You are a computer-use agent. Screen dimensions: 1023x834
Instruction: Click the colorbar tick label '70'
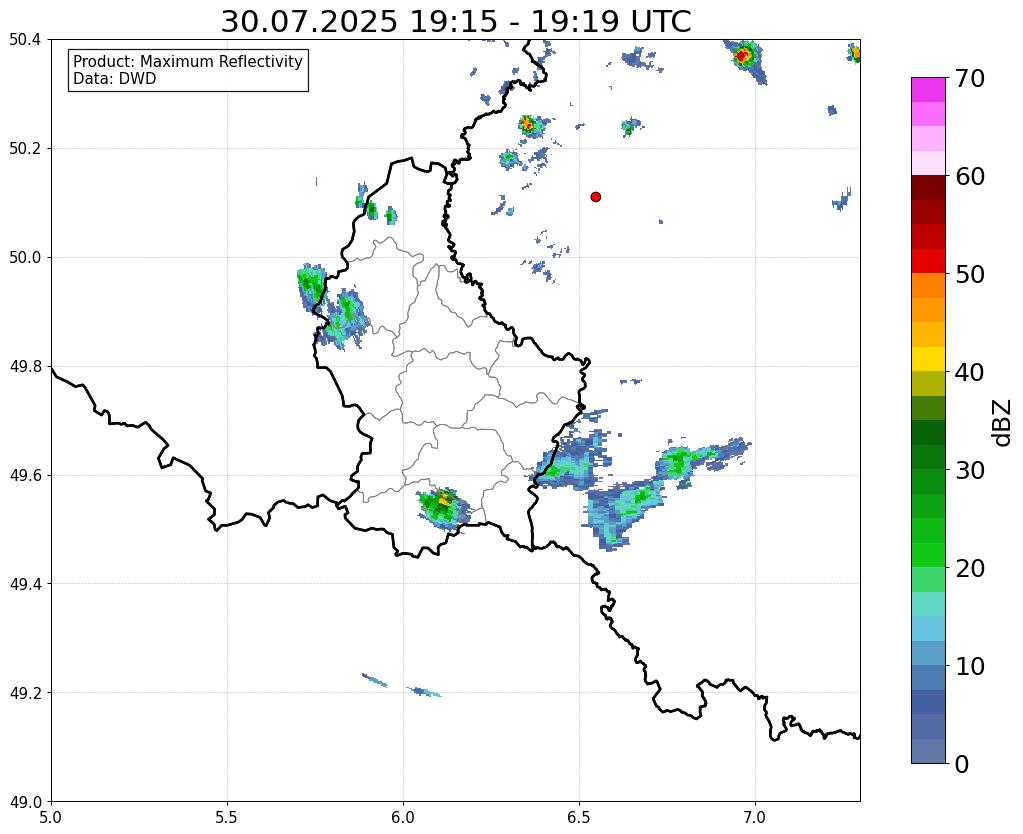(970, 78)
